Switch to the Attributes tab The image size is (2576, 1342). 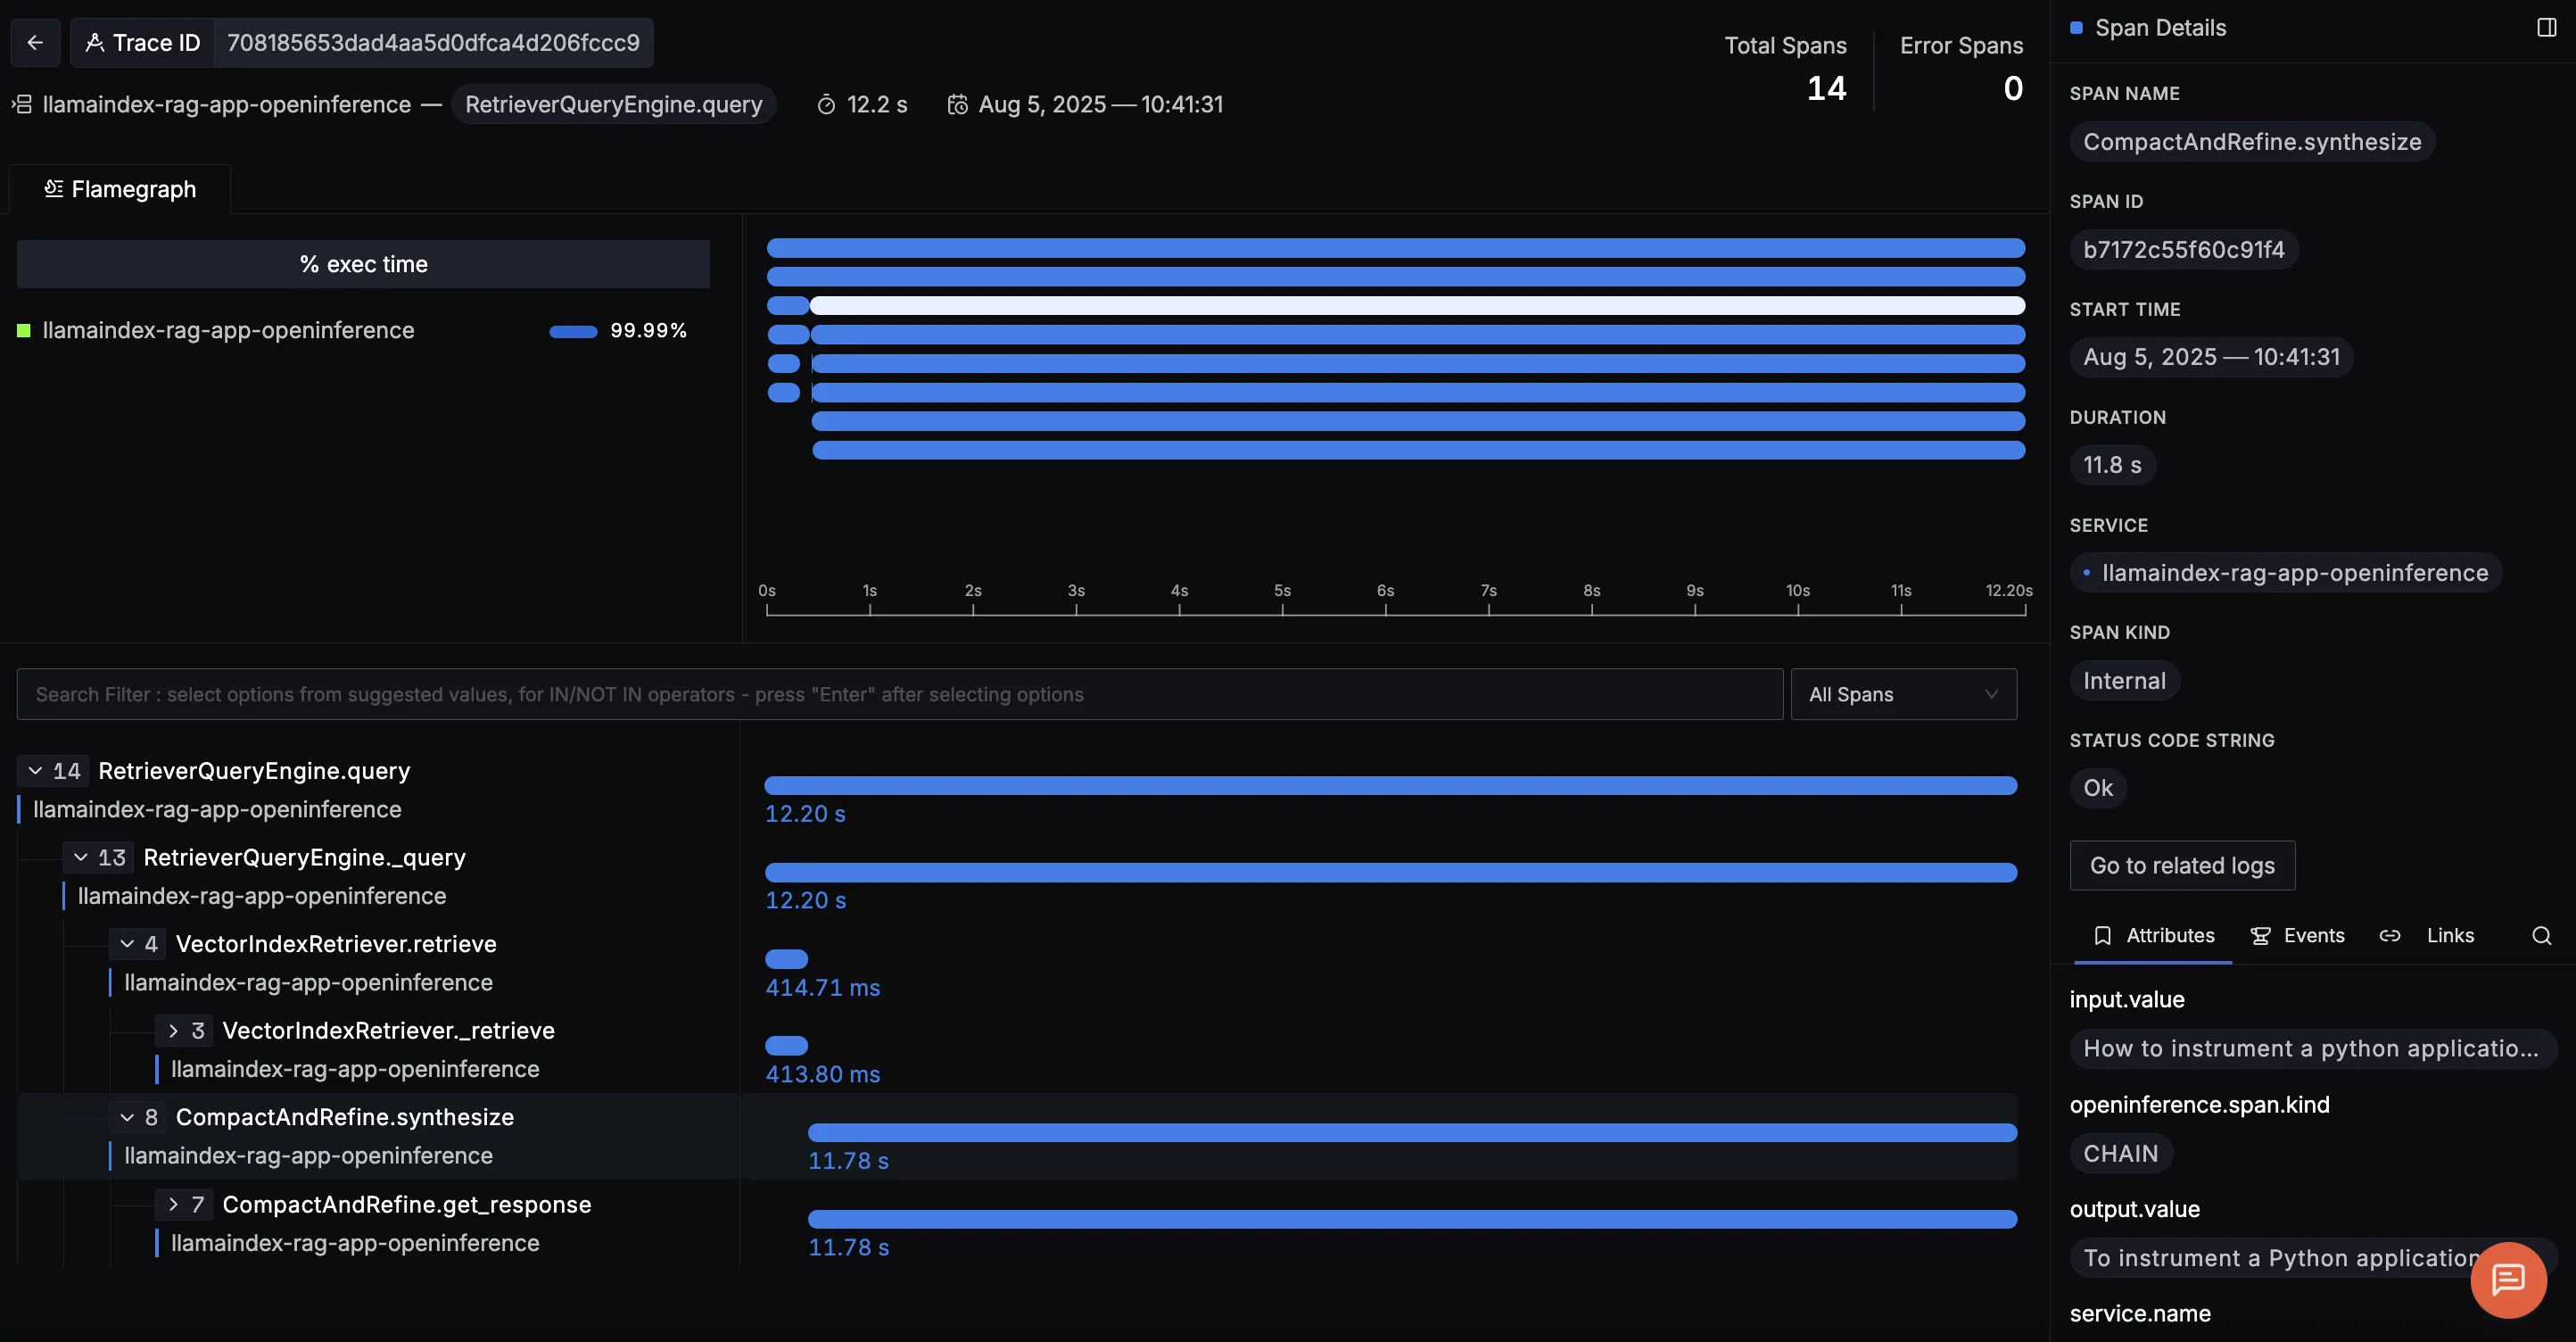pyautogui.click(x=2154, y=936)
